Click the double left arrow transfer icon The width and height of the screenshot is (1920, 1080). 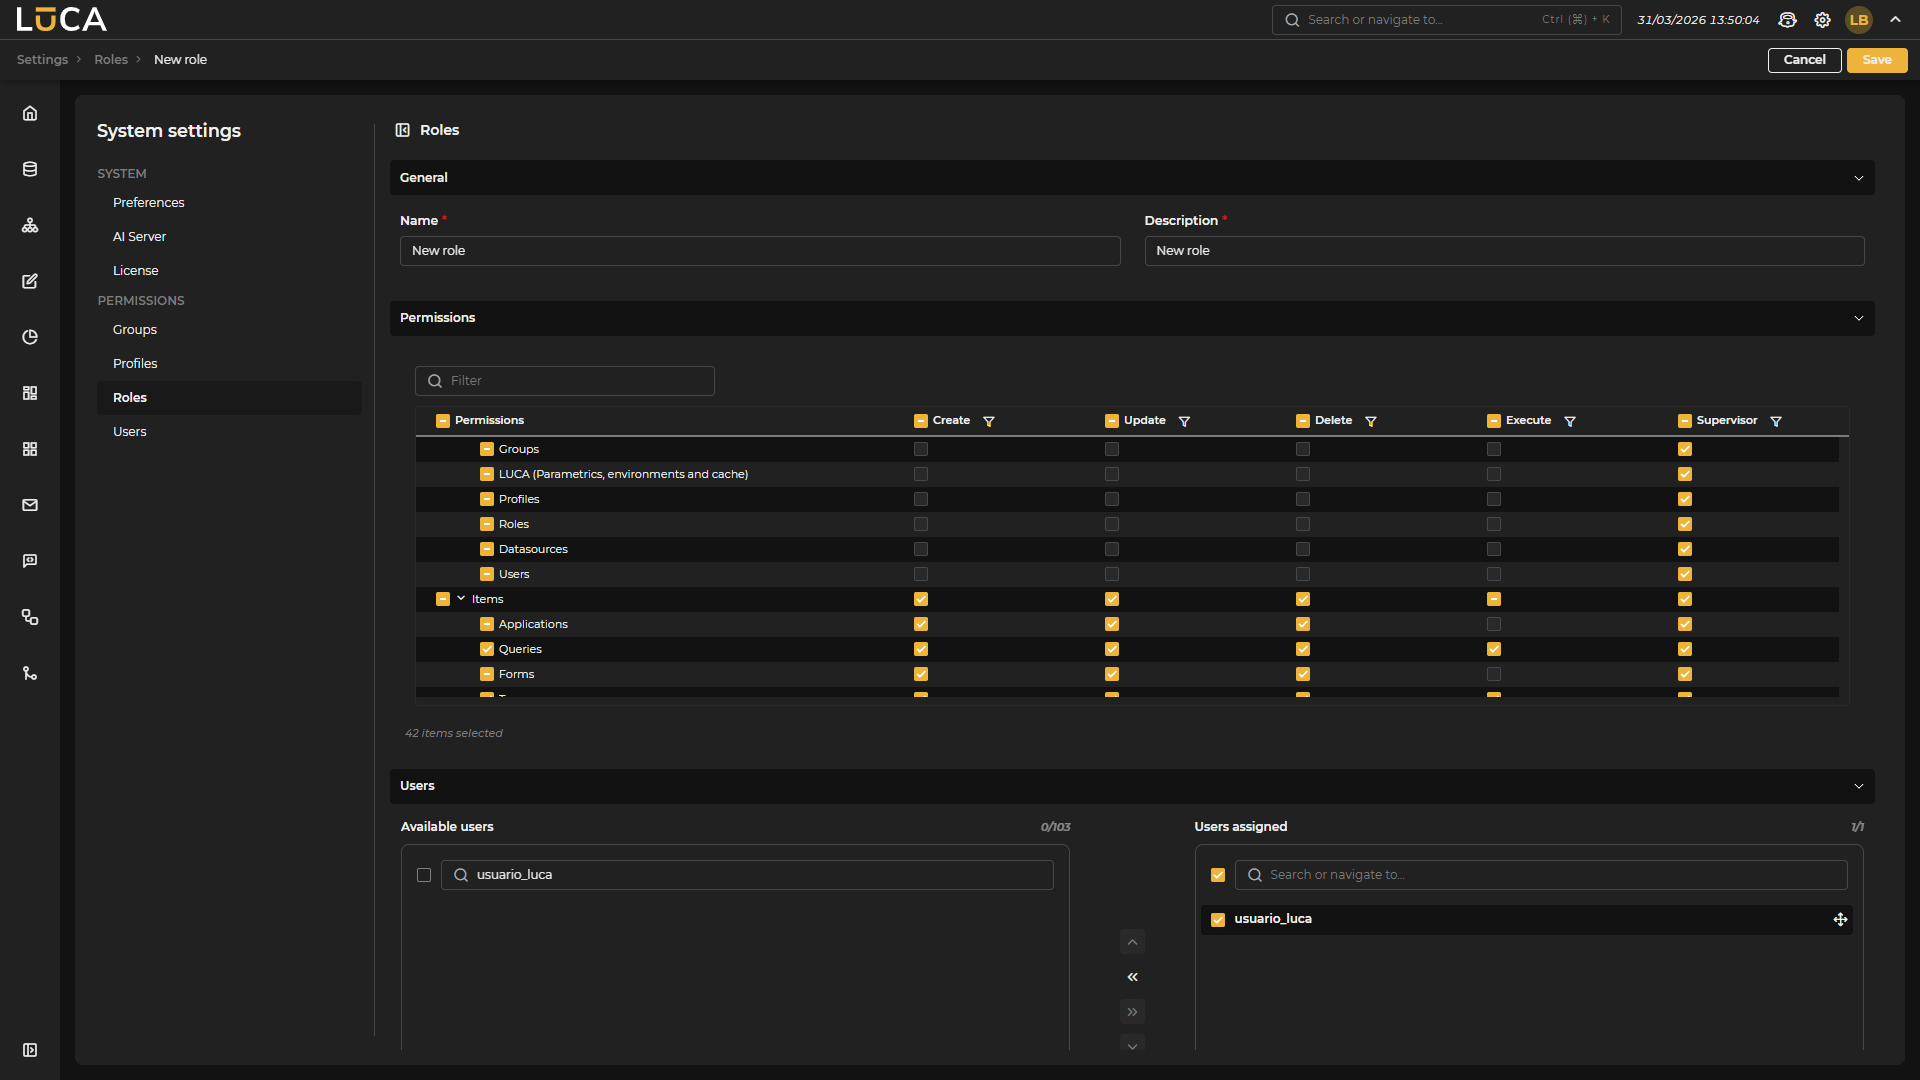[x=1132, y=977]
